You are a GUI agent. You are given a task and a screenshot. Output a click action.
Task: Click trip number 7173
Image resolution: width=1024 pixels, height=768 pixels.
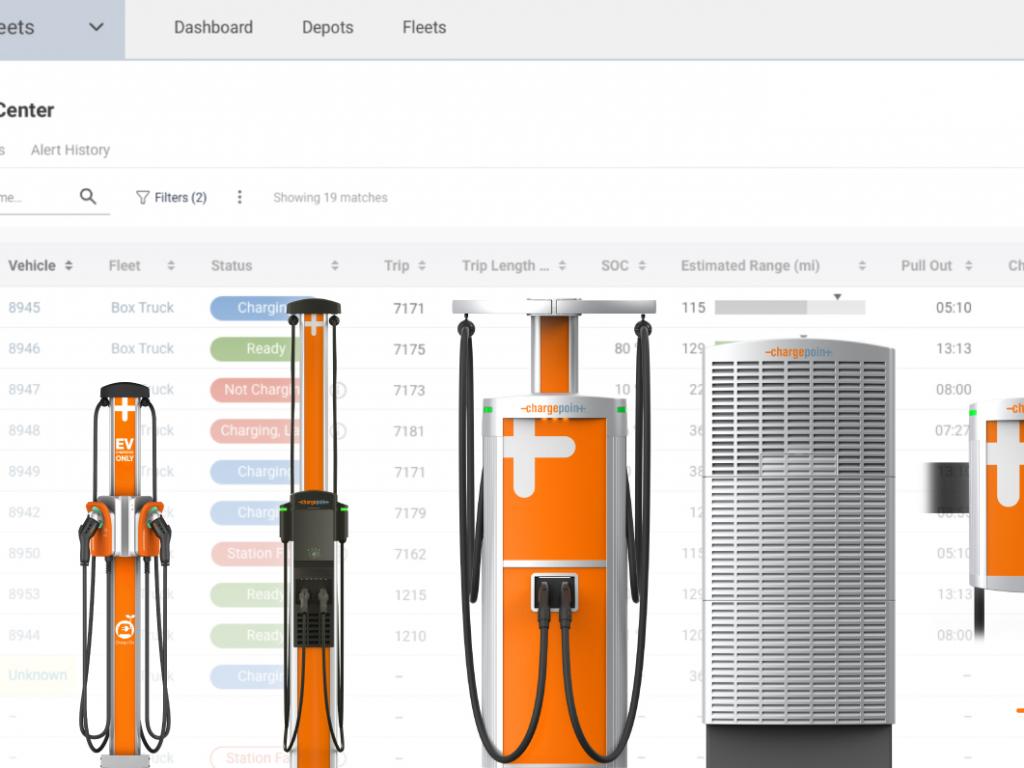409,391
